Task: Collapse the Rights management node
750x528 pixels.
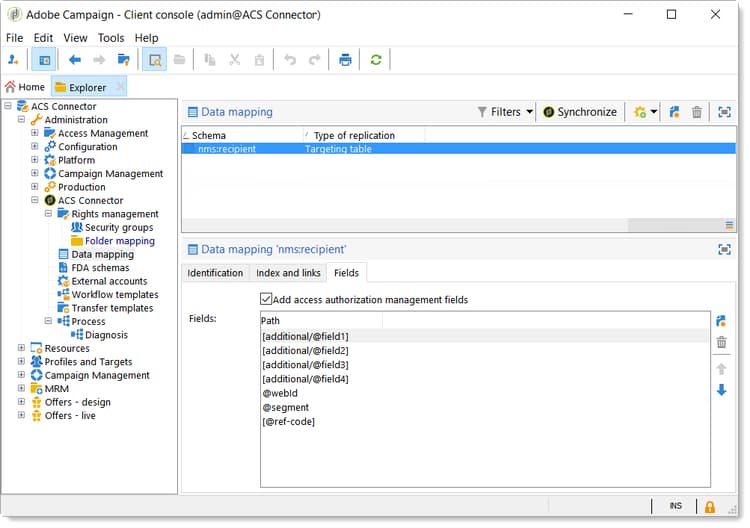Action: point(48,214)
